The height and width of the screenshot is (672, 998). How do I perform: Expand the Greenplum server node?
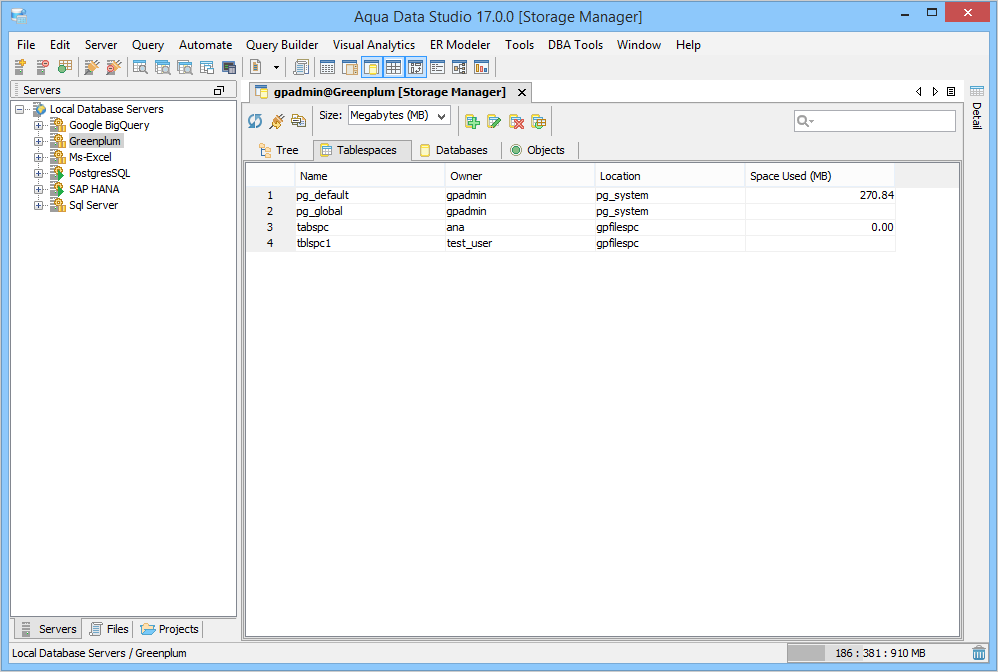(x=39, y=141)
